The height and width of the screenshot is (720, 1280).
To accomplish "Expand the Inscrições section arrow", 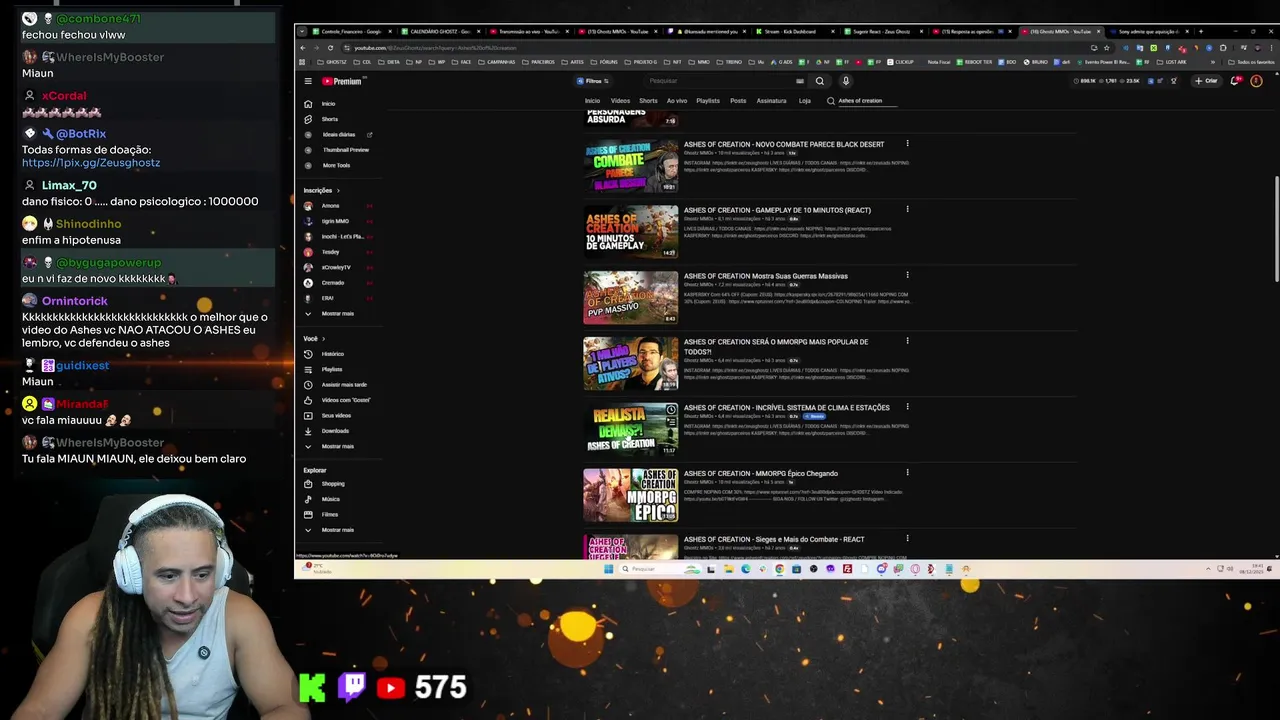I will (x=338, y=190).
